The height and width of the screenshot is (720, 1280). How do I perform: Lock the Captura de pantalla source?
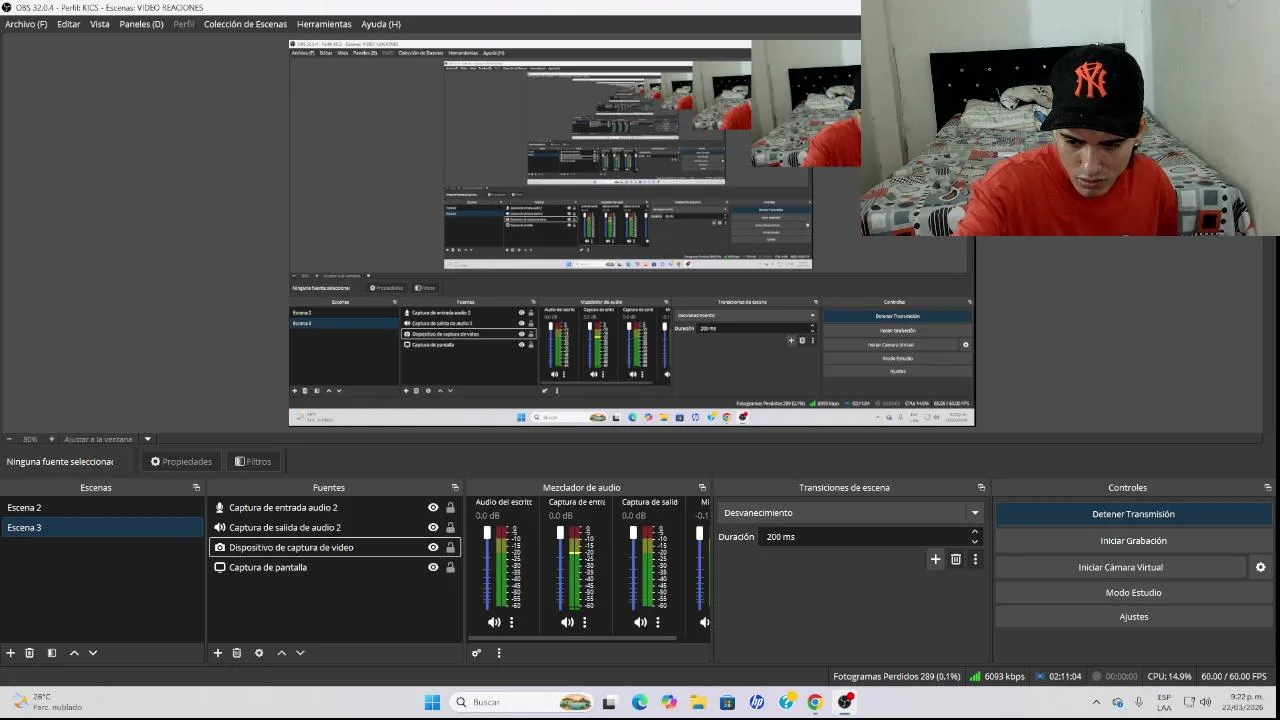click(451, 568)
